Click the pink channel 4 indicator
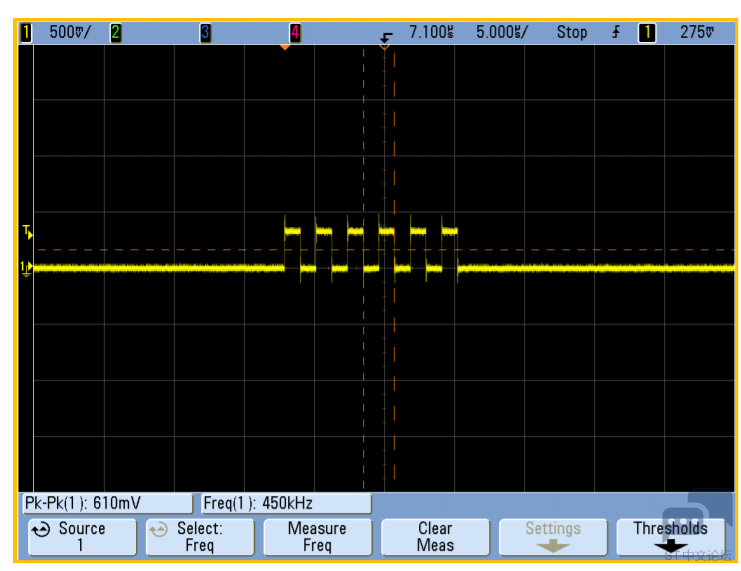The height and width of the screenshot is (571, 741). tap(295, 32)
